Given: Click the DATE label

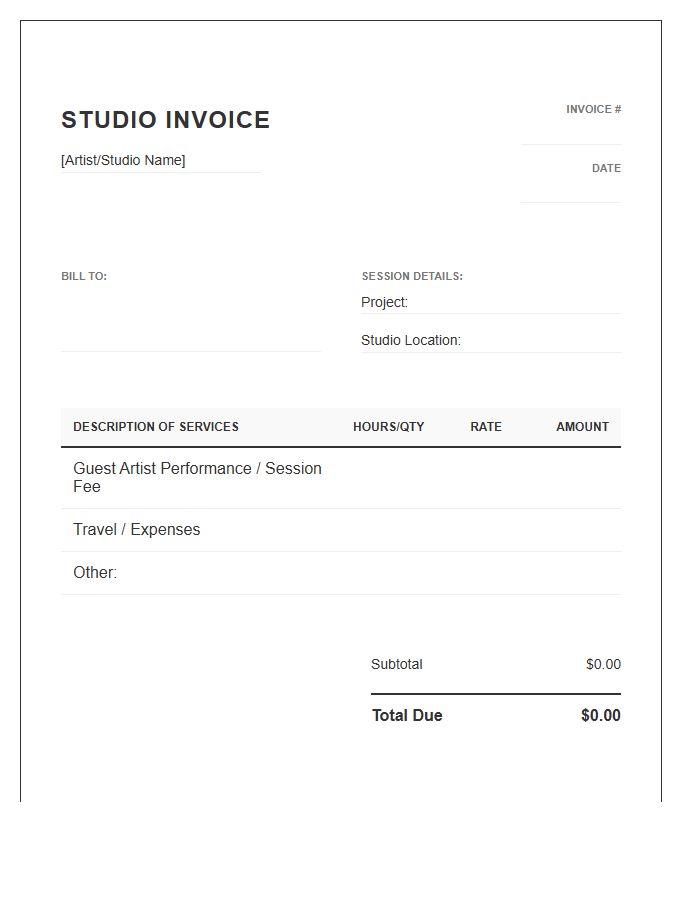Looking at the screenshot, I should (606, 168).
